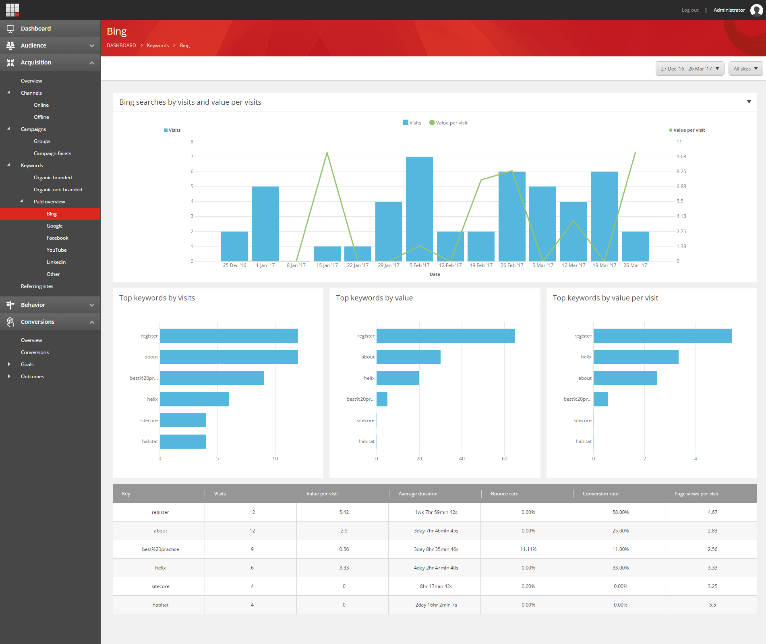Sort table by Bounce rate header
766x644 pixels.
point(504,494)
